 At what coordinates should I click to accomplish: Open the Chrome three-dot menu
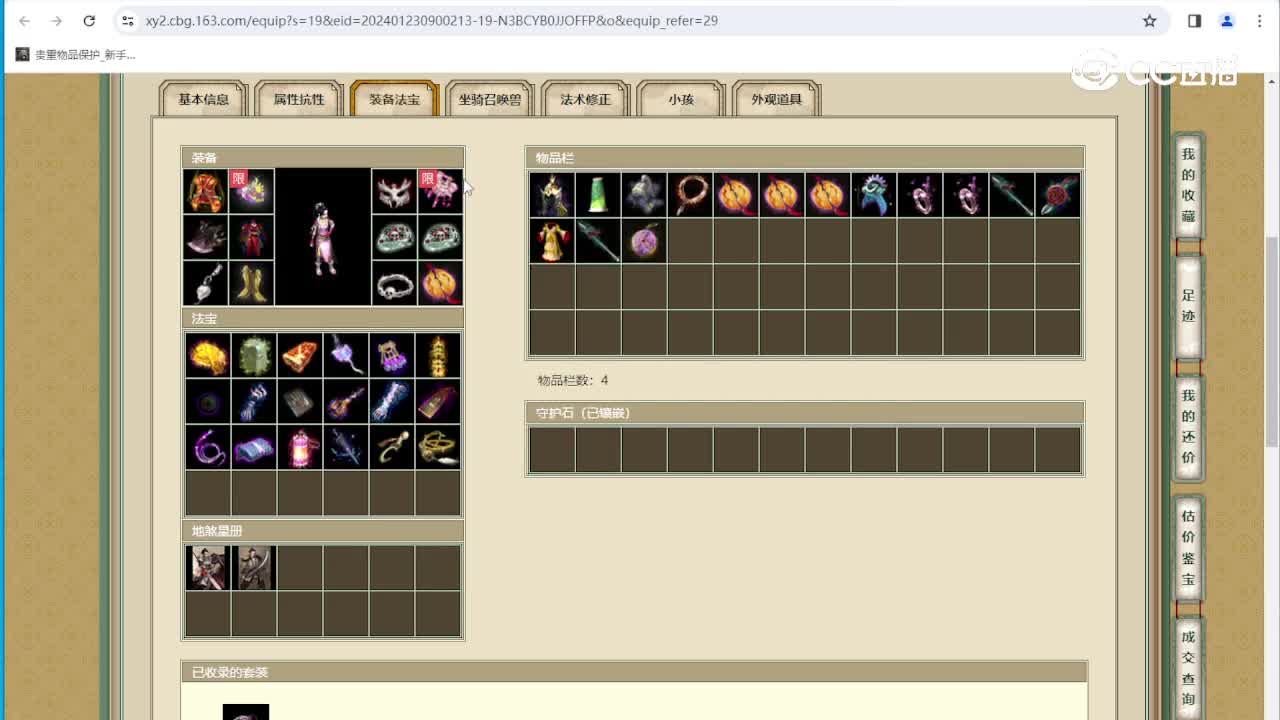pyautogui.click(x=1259, y=20)
